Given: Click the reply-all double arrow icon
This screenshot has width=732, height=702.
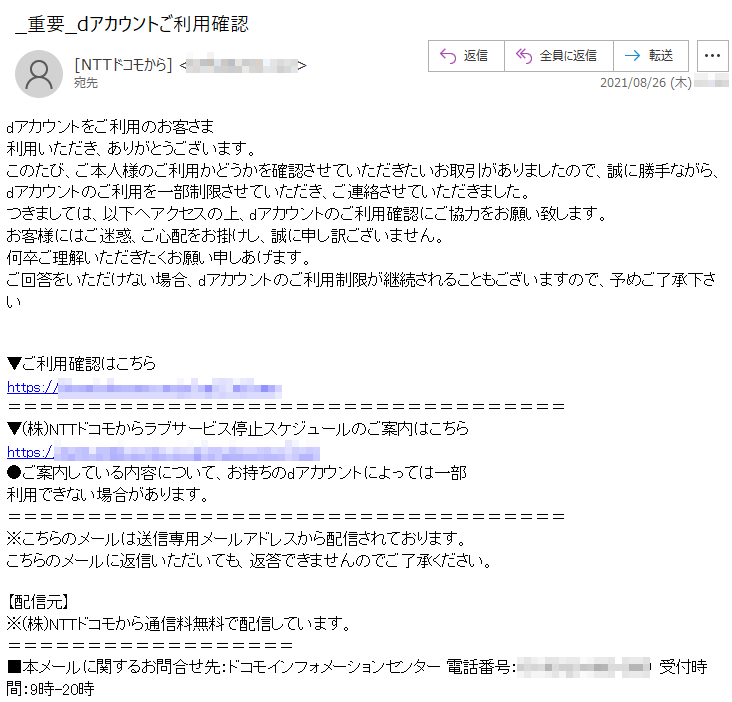Looking at the screenshot, I should pos(524,56).
